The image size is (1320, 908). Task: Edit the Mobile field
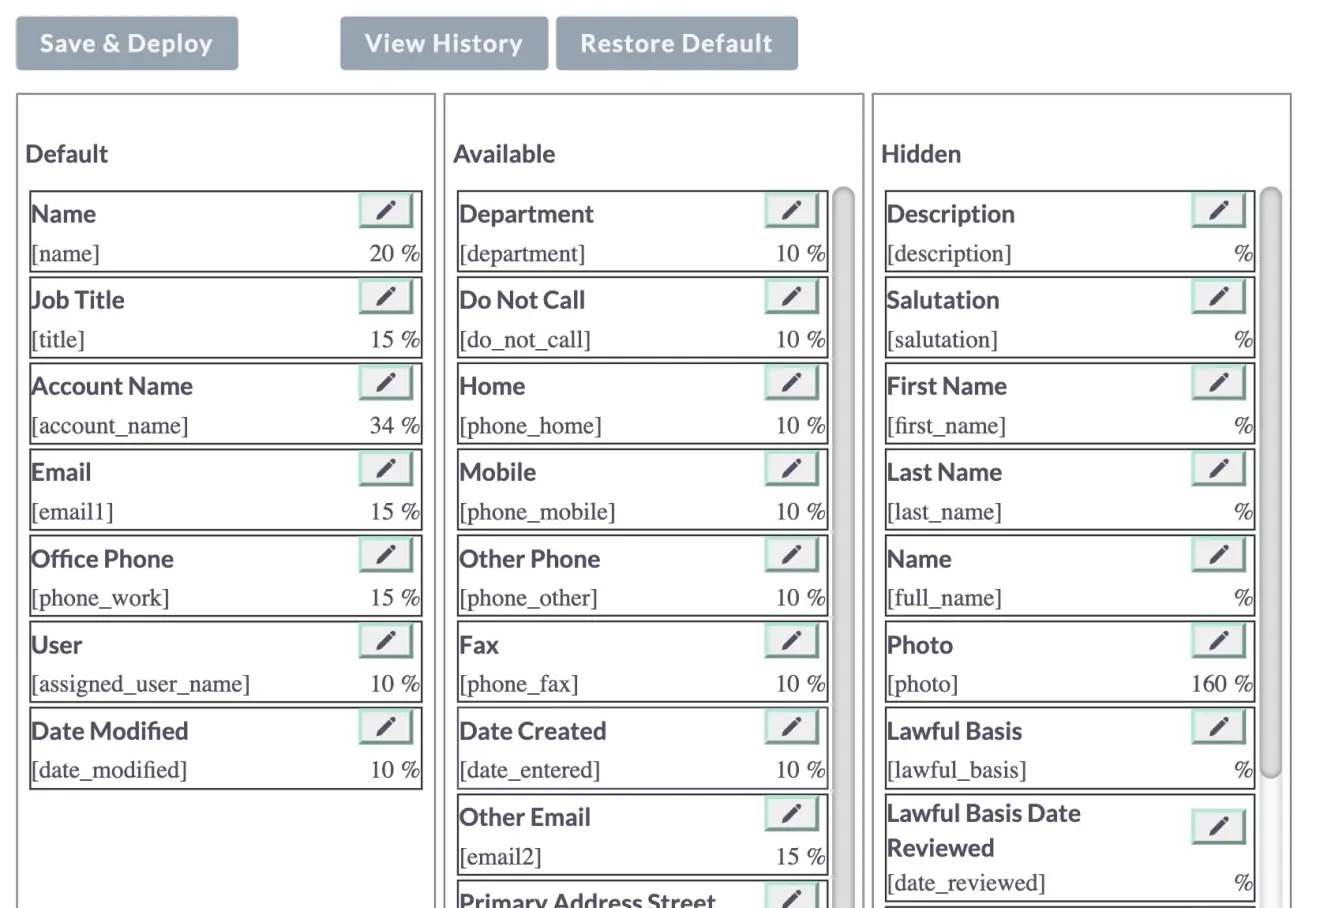tap(791, 468)
